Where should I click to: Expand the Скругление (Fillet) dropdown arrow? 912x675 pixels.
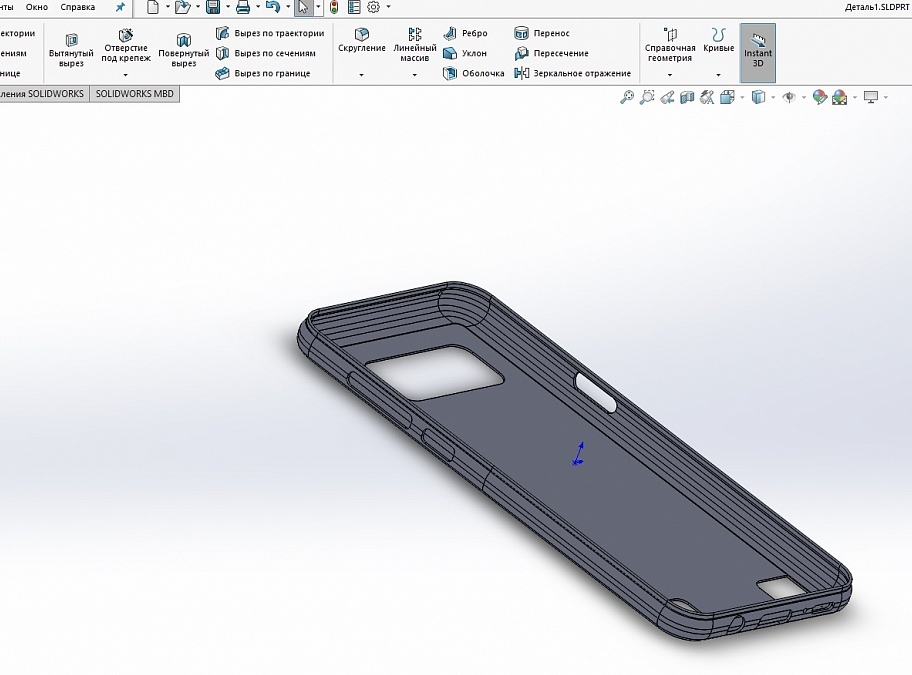pyautogui.click(x=361, y=75)
